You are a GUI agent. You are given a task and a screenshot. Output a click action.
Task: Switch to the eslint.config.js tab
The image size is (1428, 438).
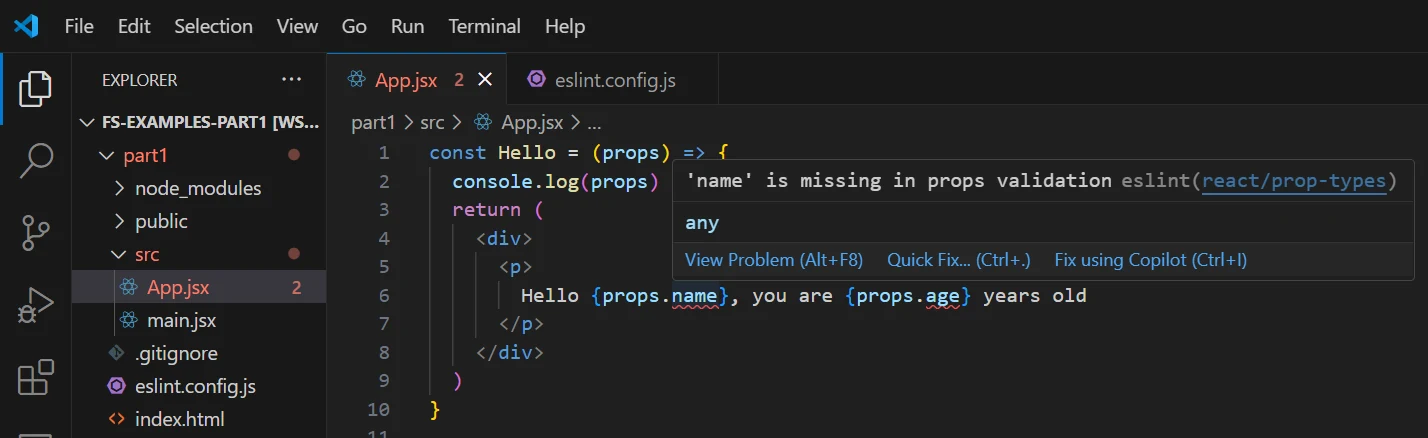612,80
